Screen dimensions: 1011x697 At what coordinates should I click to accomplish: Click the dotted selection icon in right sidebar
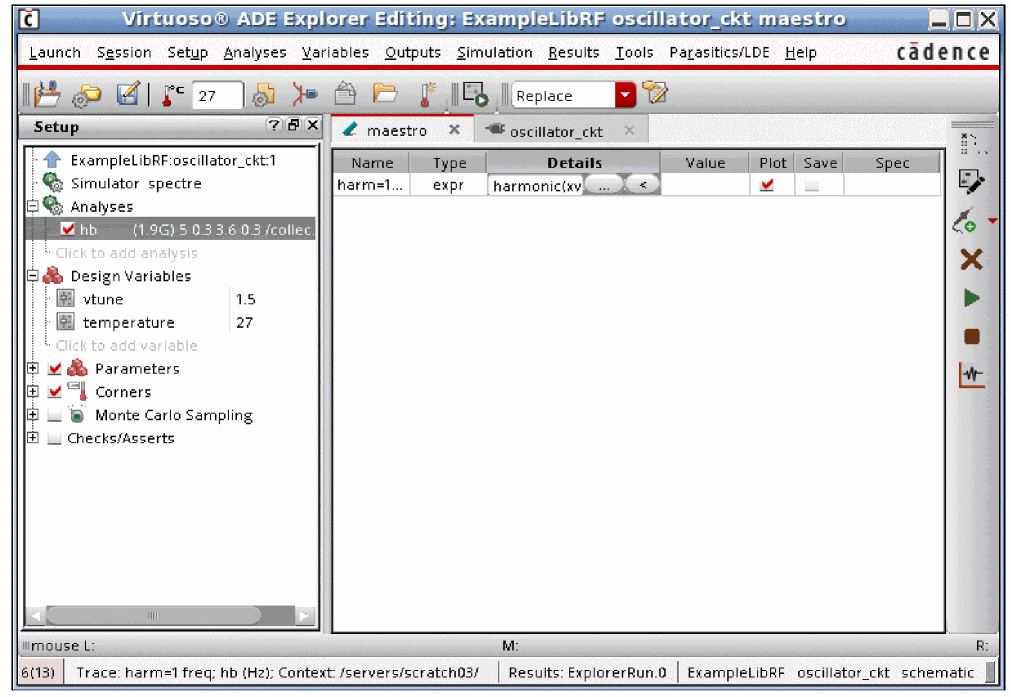[972, 143]
